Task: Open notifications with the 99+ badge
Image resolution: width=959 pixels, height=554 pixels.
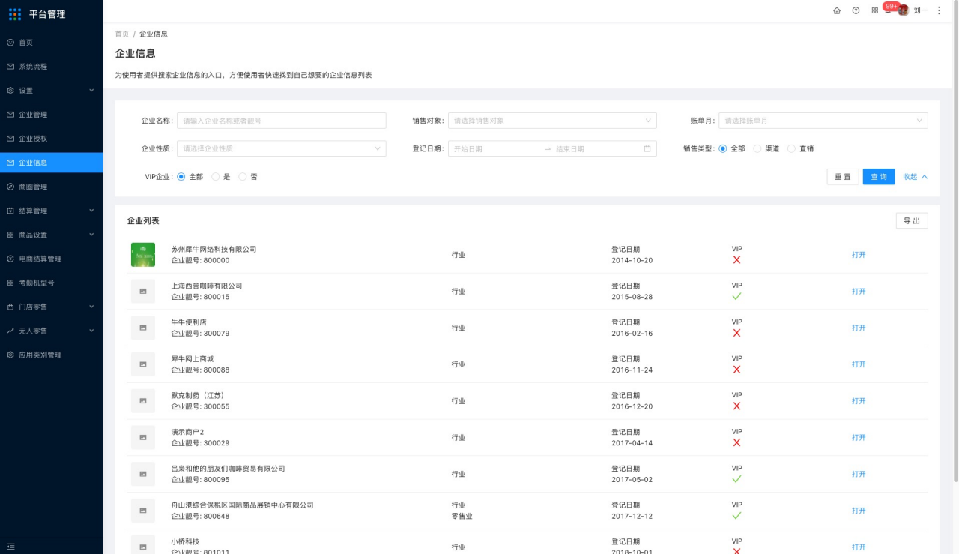Action: click(889, 8)
